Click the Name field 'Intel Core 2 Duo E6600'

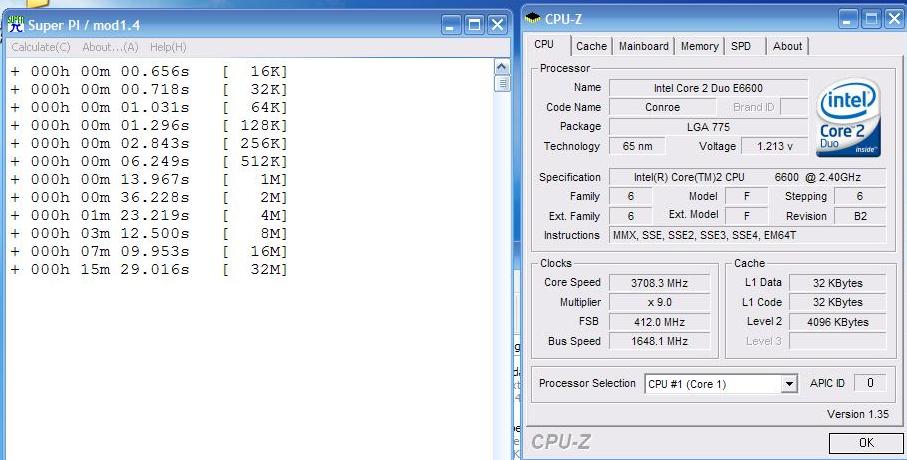(x=708, y=88)
